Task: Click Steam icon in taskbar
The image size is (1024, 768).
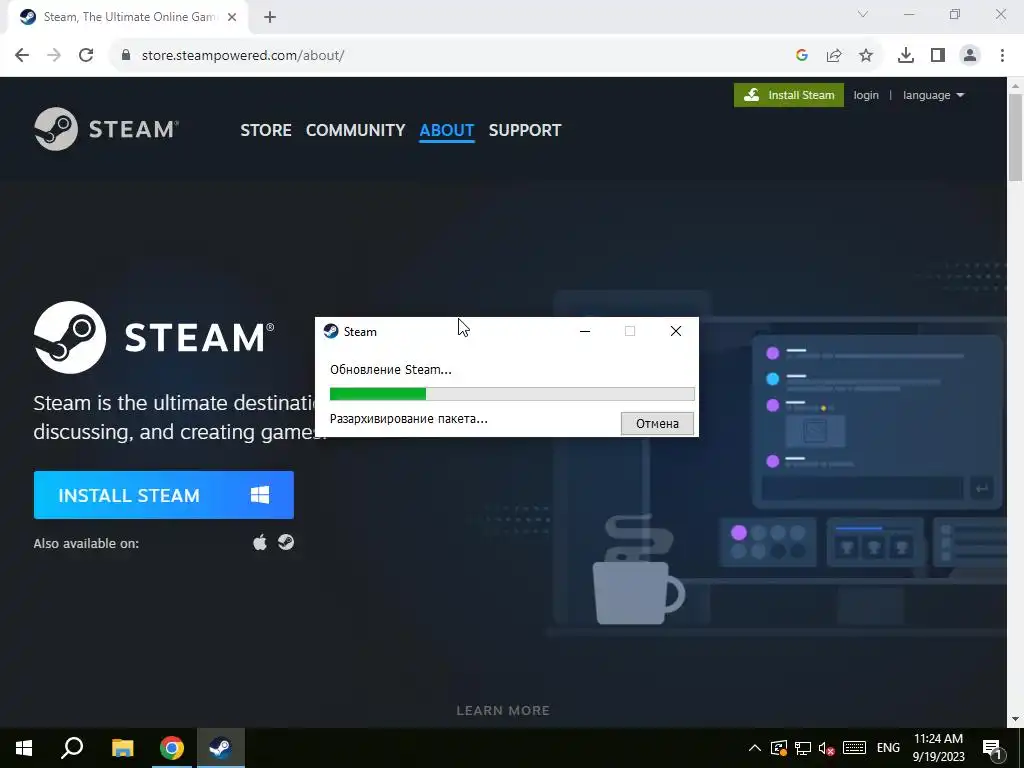Action: [221, 748]
